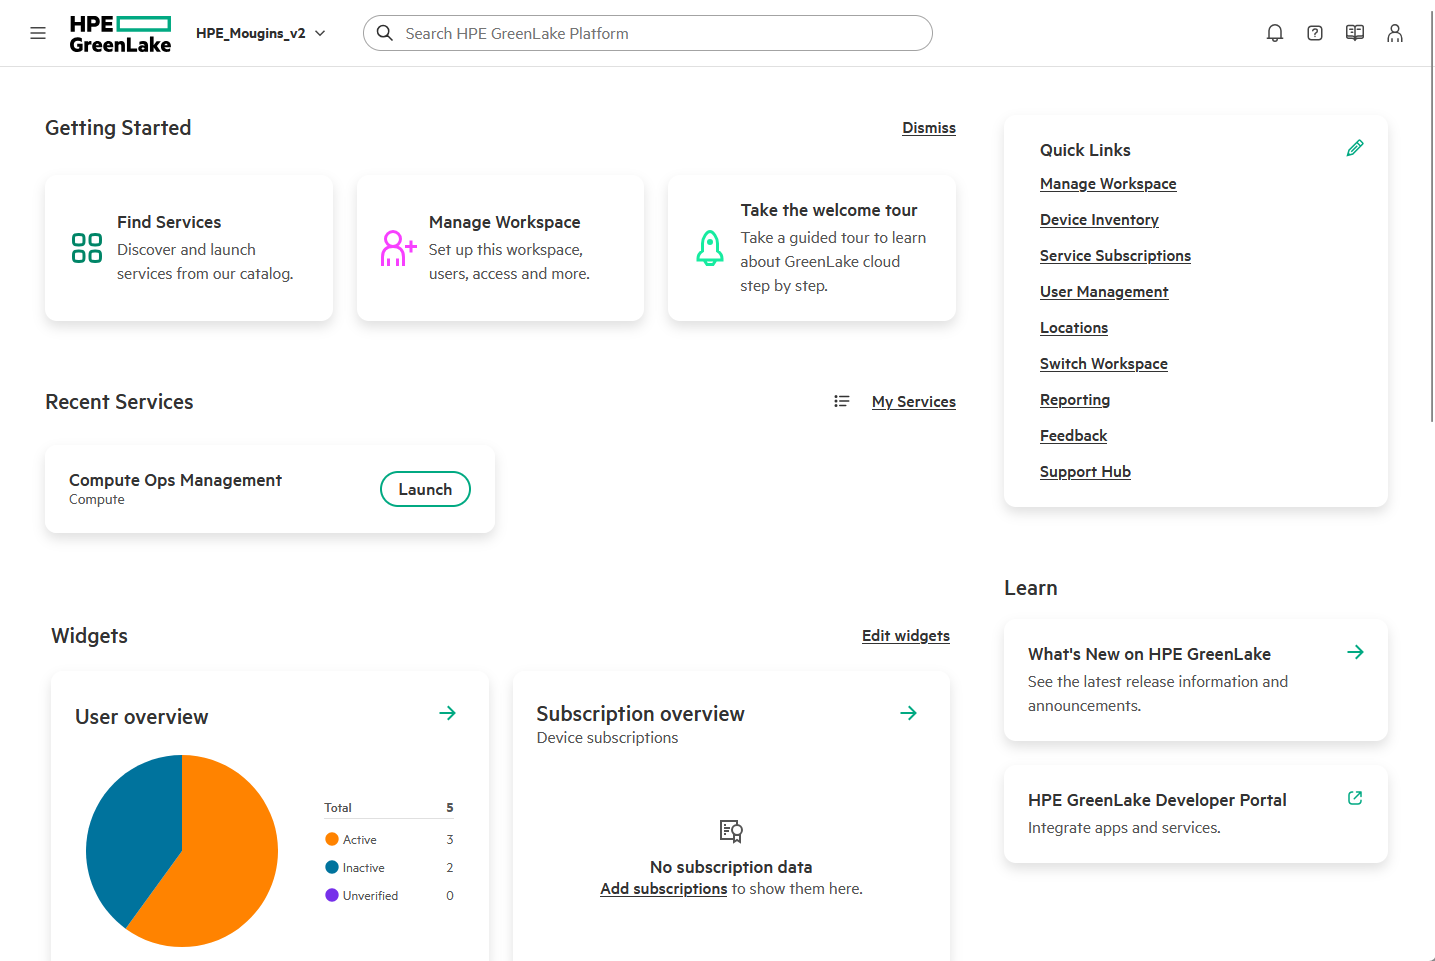Image resolution: width=1435 pixels, height=961 pixels.
Task: Open Device Inventory quick link
Action: click(x=1098, y=220)
